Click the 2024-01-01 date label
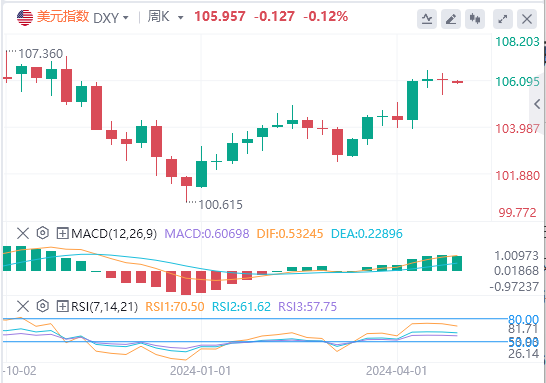 pos(201,371)
